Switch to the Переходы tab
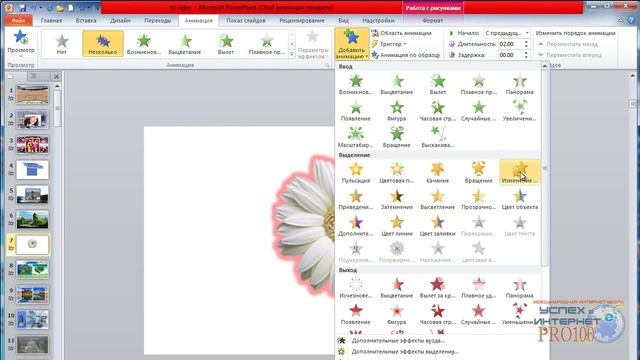The width and height of the screenshot is (640, 360). (x=158, y=20)
